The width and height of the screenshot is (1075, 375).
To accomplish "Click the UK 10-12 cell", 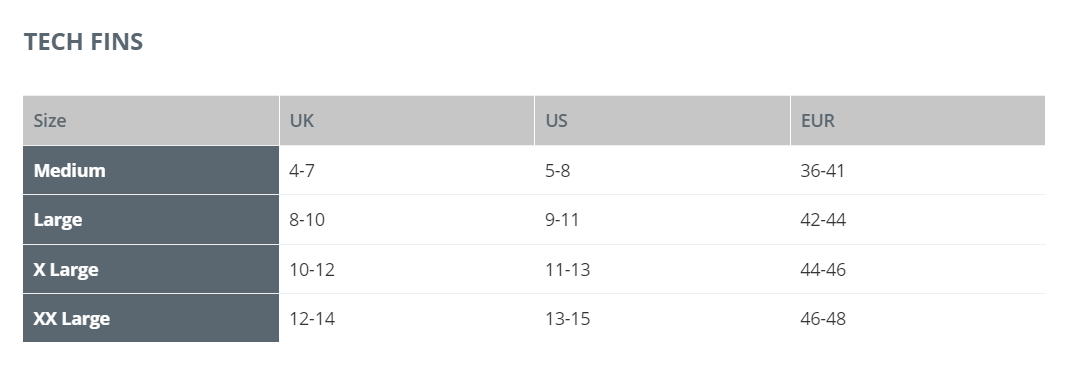I will point(407,269).
